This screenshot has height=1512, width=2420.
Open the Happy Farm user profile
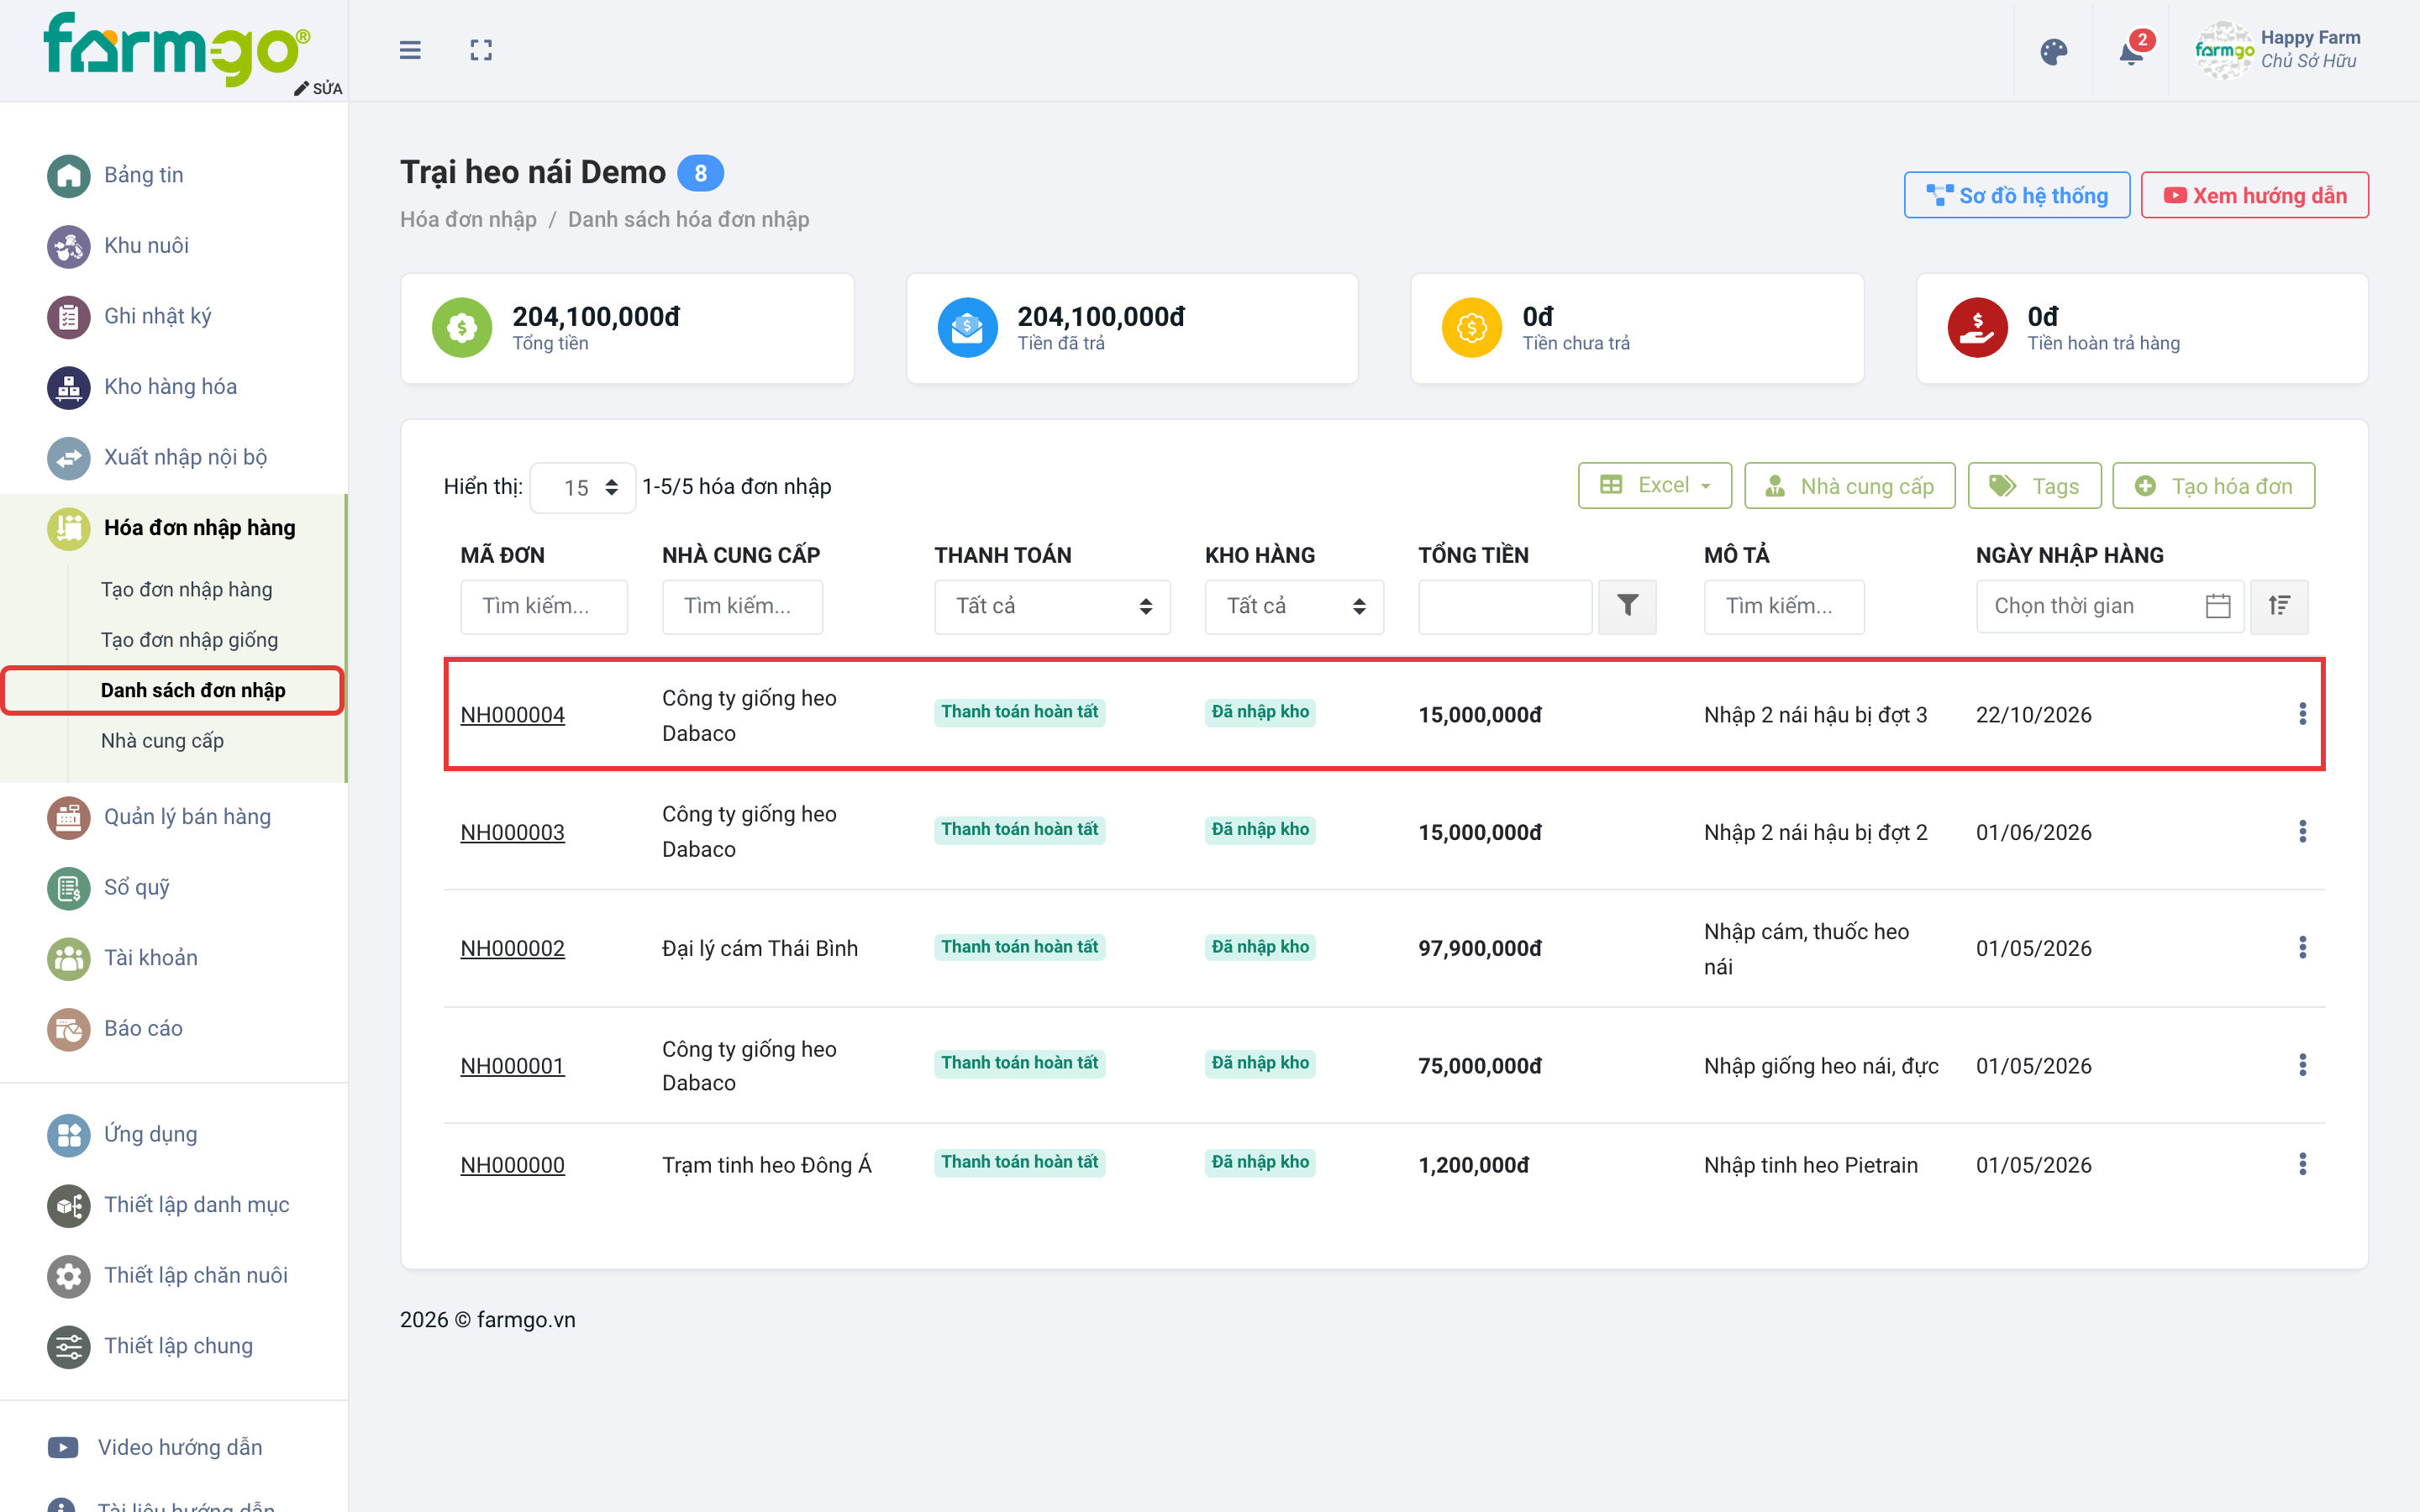2278,50
